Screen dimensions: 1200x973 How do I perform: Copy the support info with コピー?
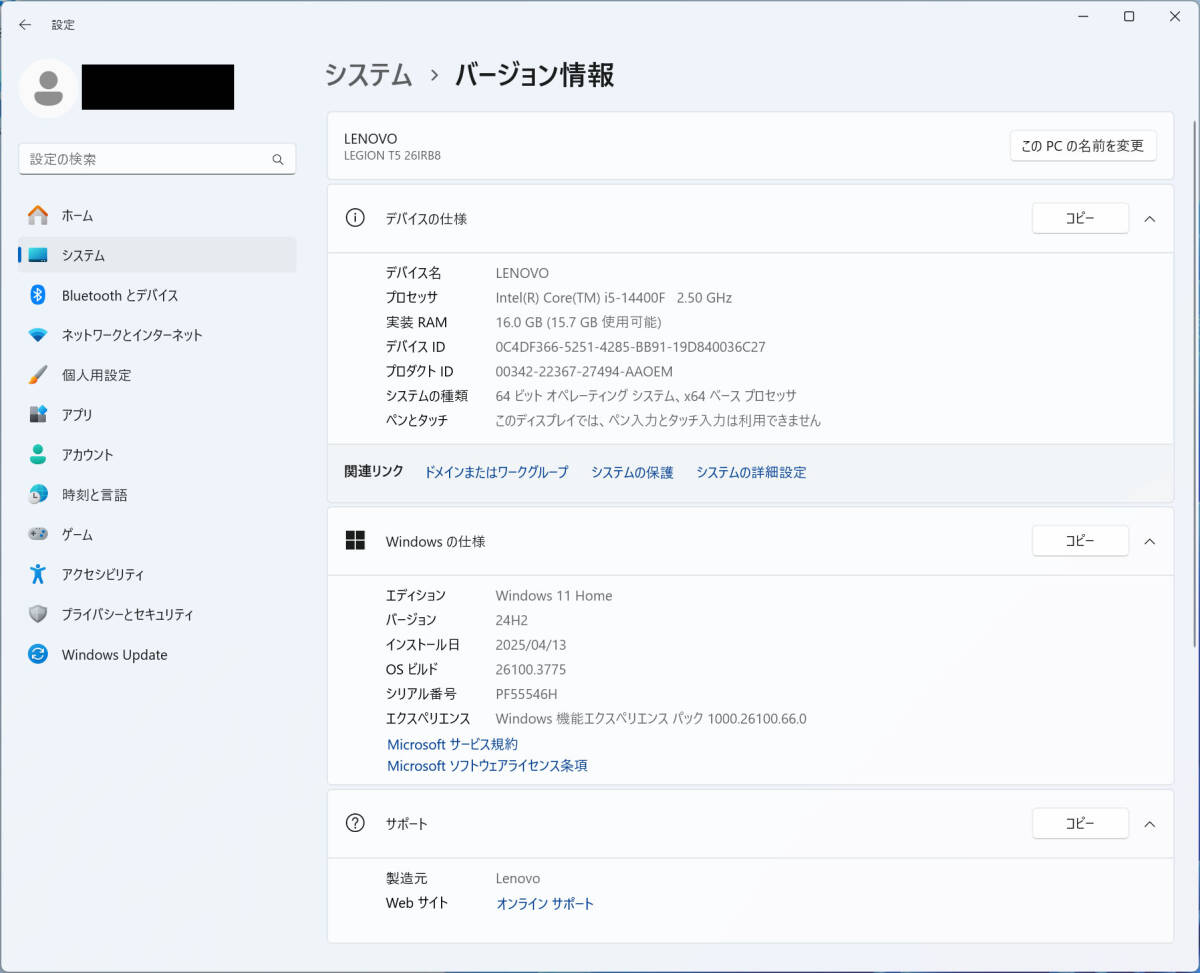pyautogui.click(x=1080, y=824)
